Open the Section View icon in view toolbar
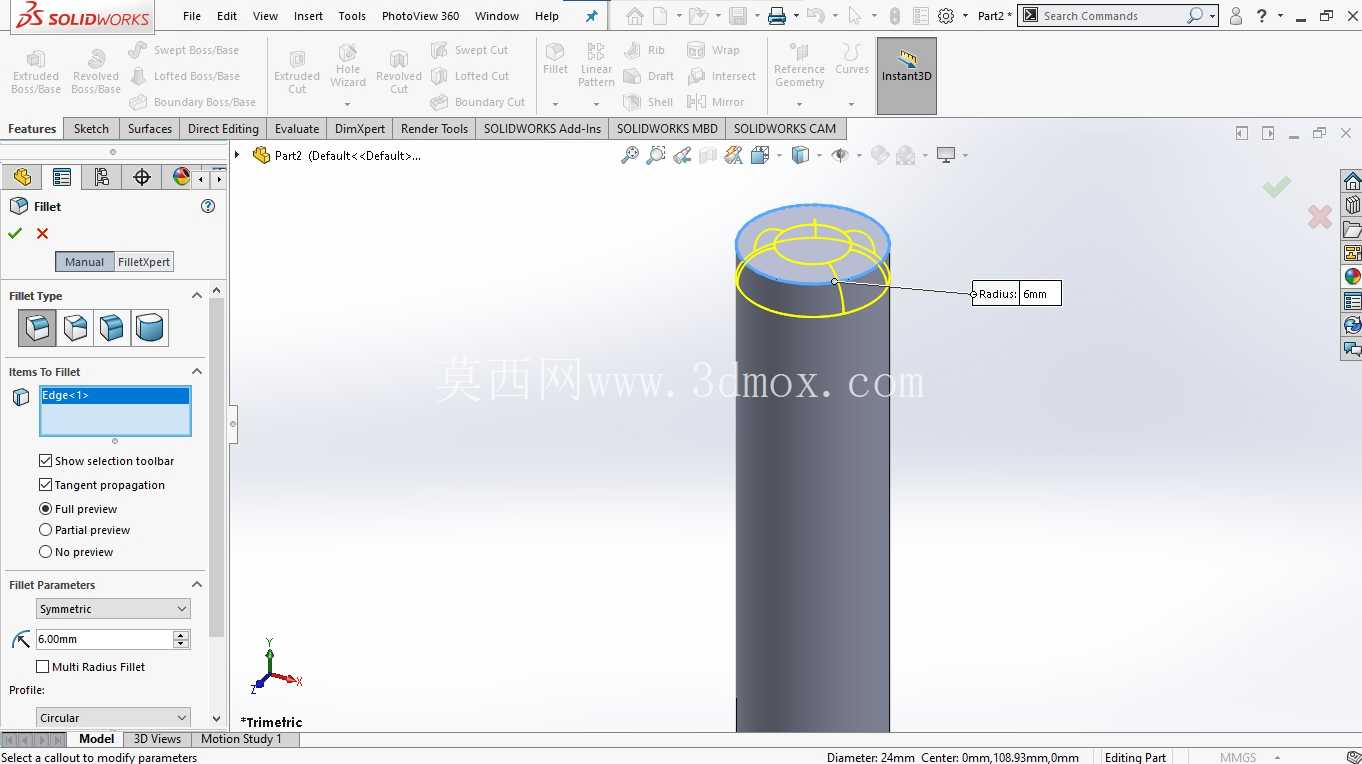The width and height of the screenshot is (1362, 764). coord(708,155)
